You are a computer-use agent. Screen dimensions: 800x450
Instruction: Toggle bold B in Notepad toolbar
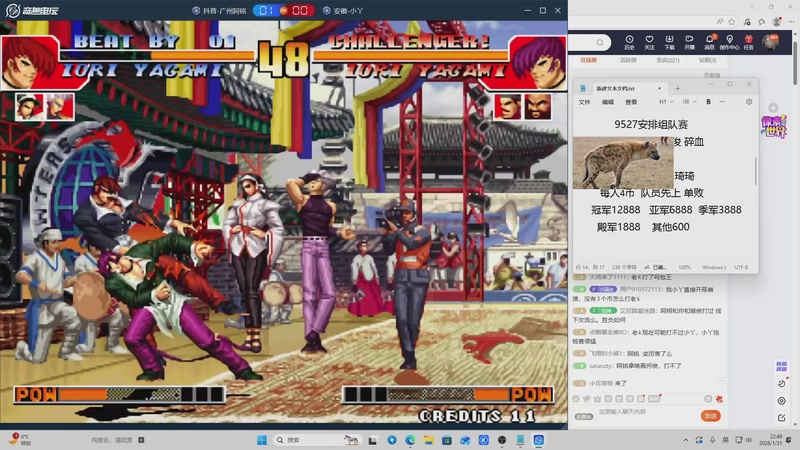click(x=708, y=102)
